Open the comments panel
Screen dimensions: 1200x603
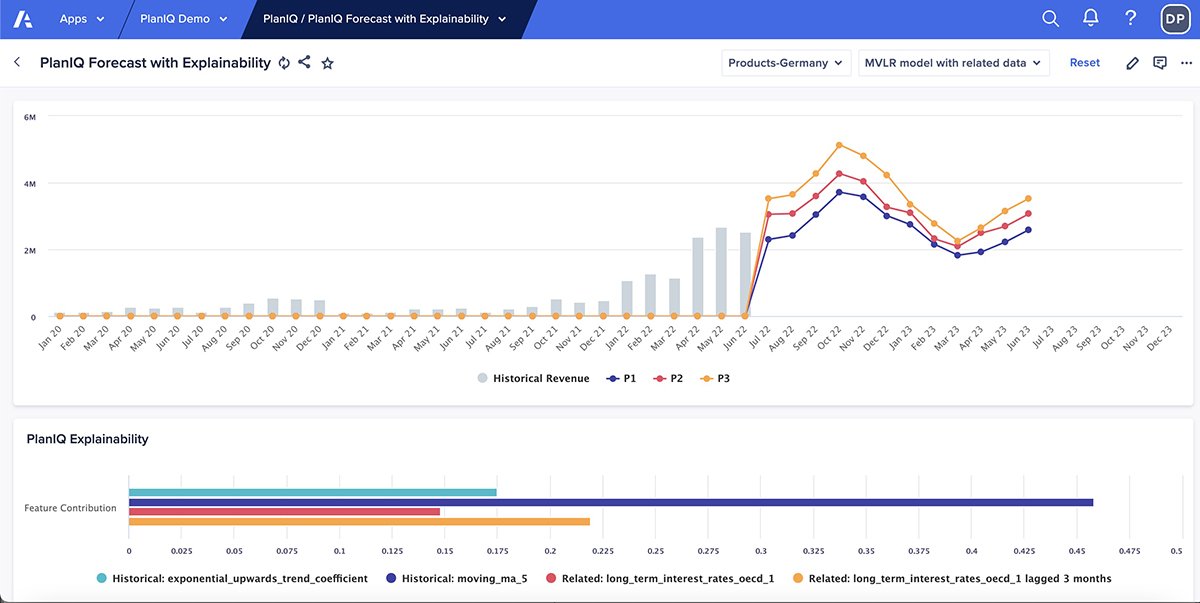pyautogui.click(x=1158, y=62)
